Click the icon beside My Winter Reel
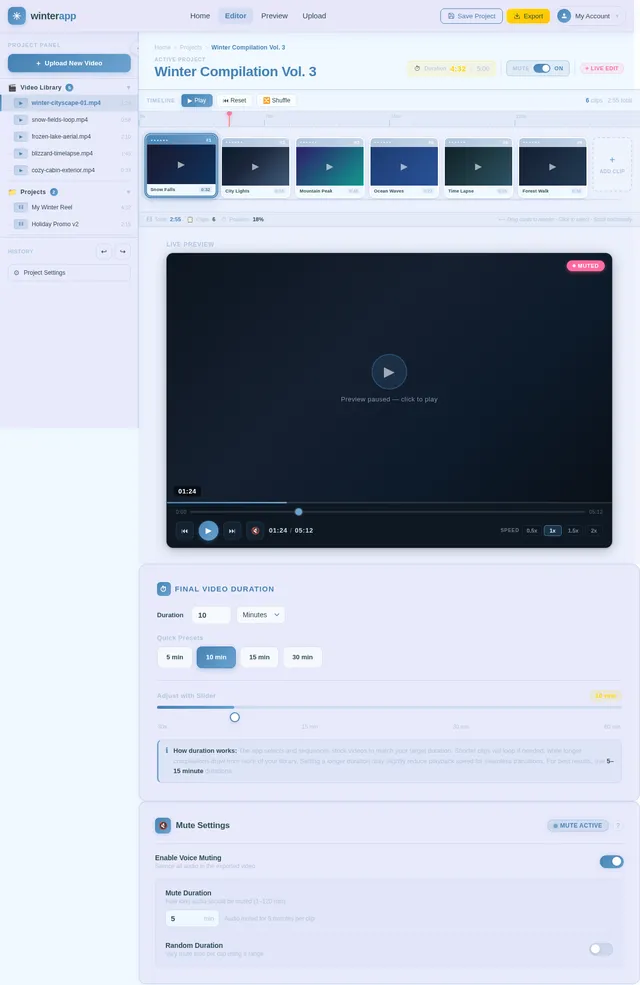 (21, 207)
